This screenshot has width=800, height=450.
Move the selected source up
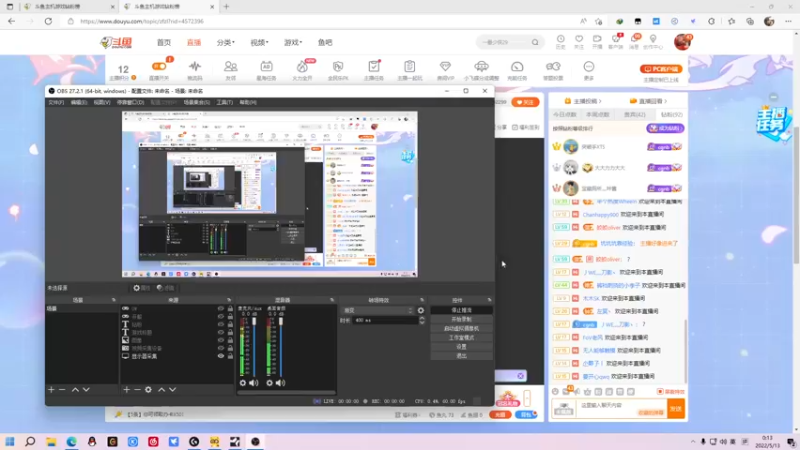pos(161,390)
